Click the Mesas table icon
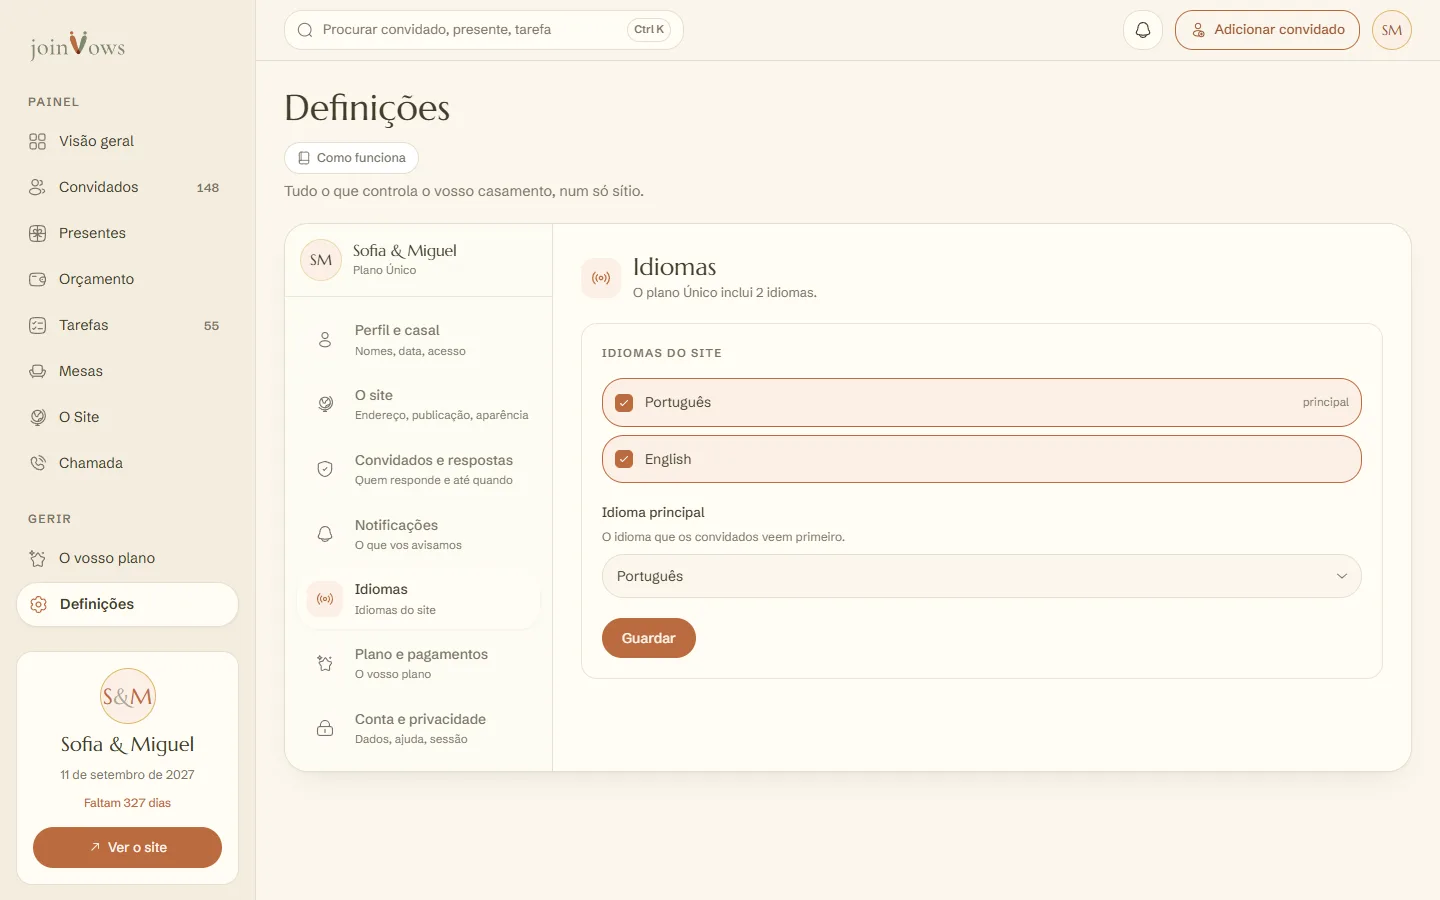The image size is (1440, 900). pos(38,372)
